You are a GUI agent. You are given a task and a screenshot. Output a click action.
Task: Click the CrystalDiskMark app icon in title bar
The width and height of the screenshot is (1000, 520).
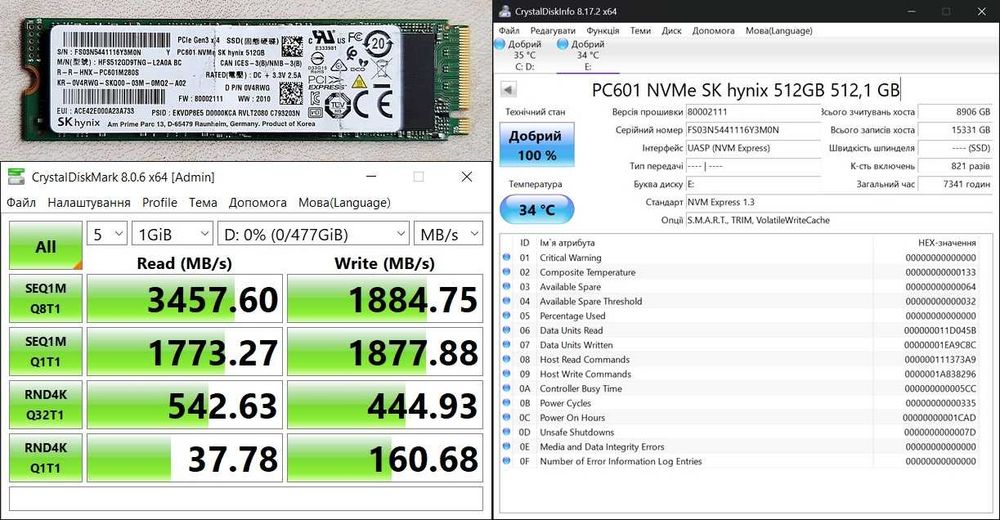click(16, 177)
